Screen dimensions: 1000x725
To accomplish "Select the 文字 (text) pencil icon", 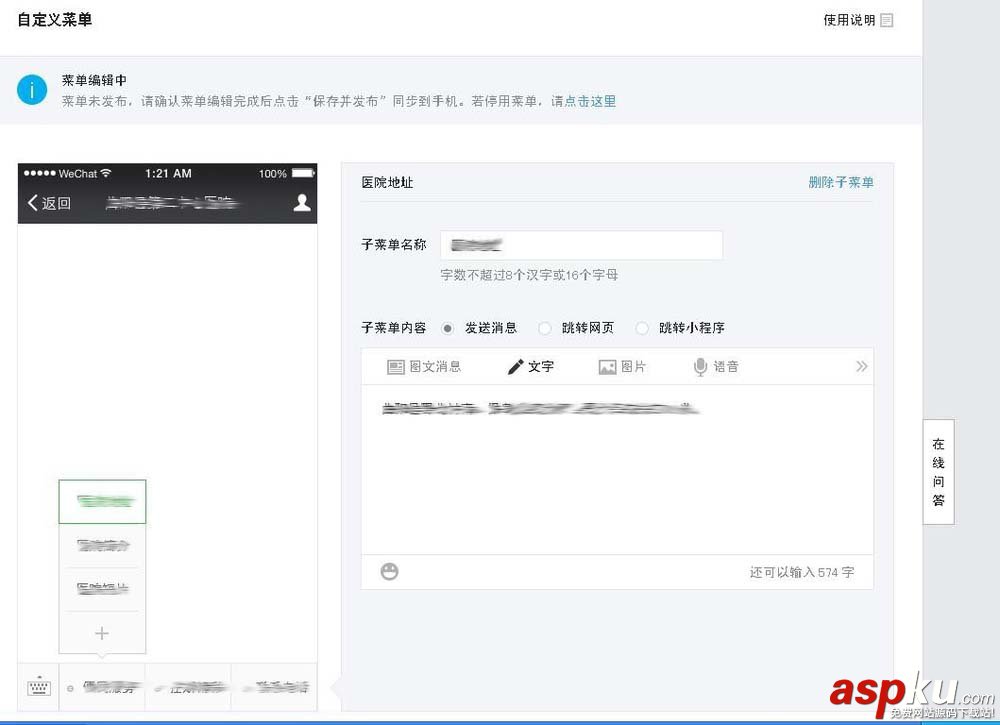I will 530,367.
